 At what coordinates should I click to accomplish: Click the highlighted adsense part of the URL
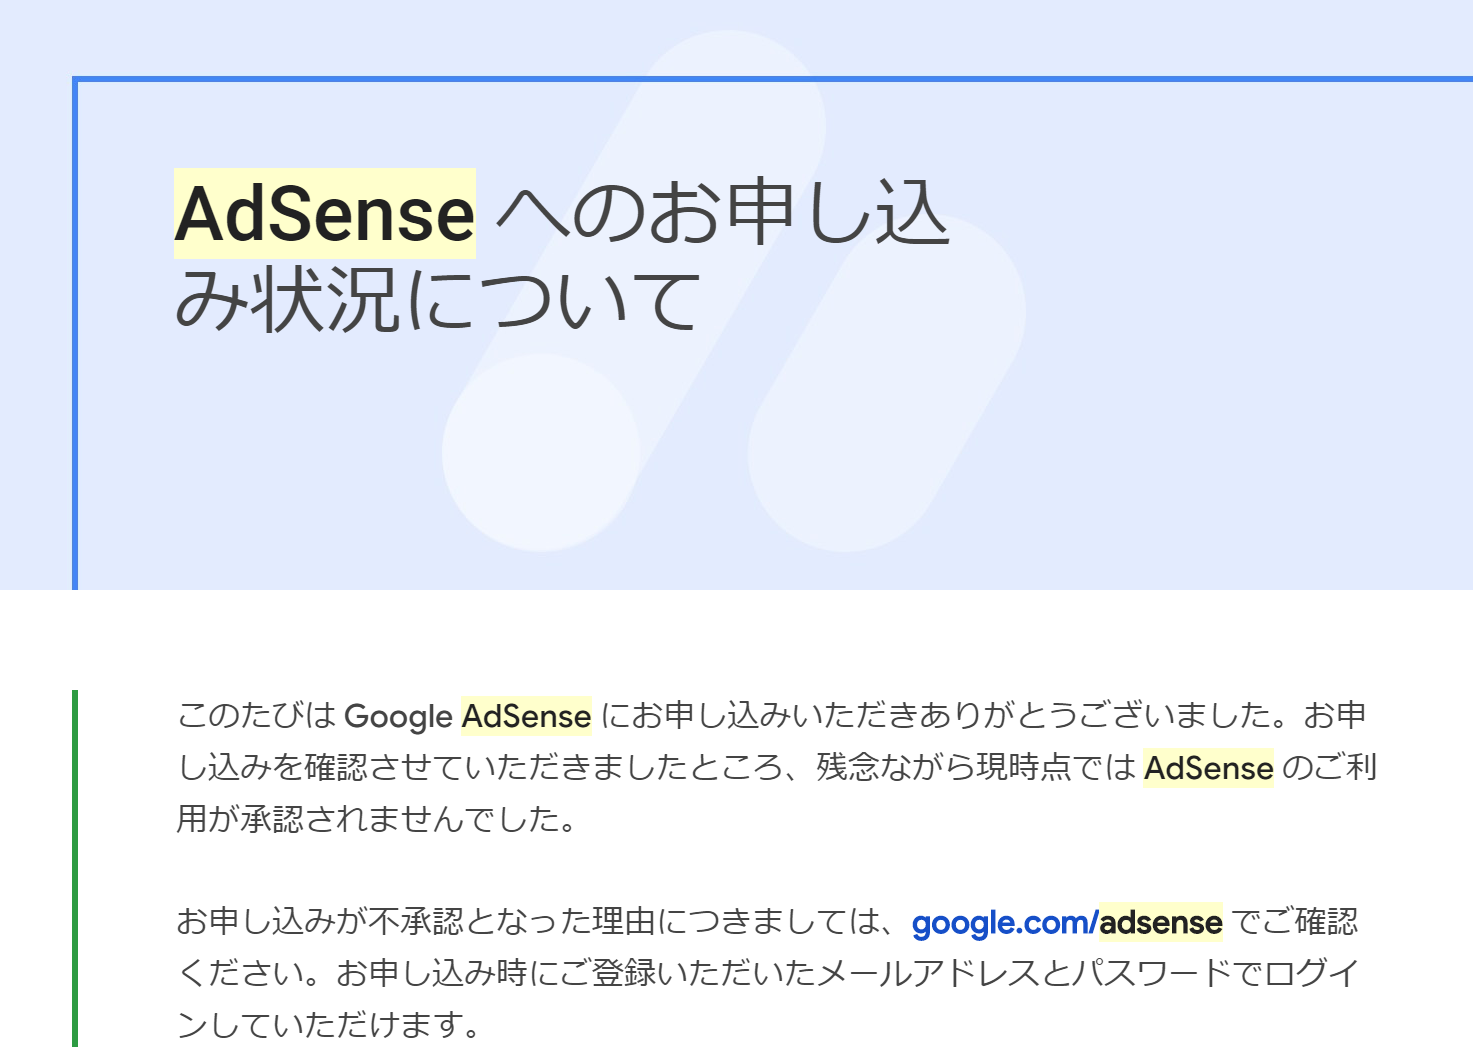point(1161,922)
